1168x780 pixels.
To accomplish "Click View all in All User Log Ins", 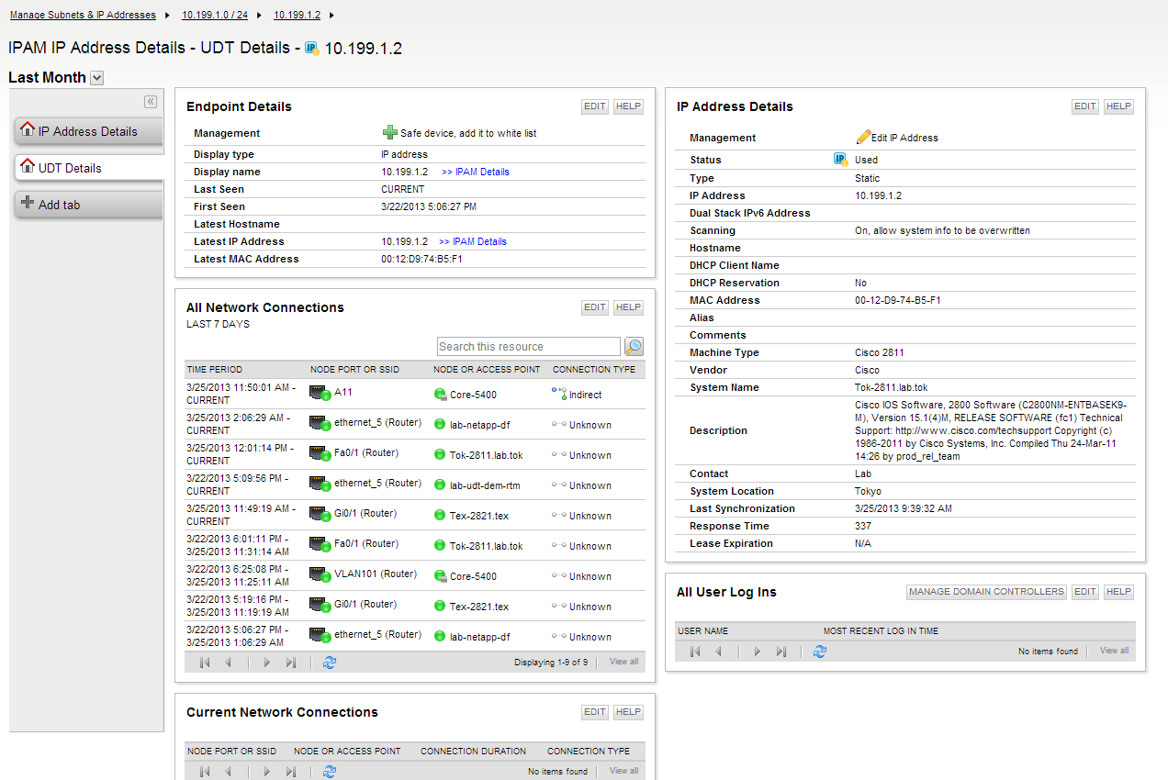I will click(1114, 651).
